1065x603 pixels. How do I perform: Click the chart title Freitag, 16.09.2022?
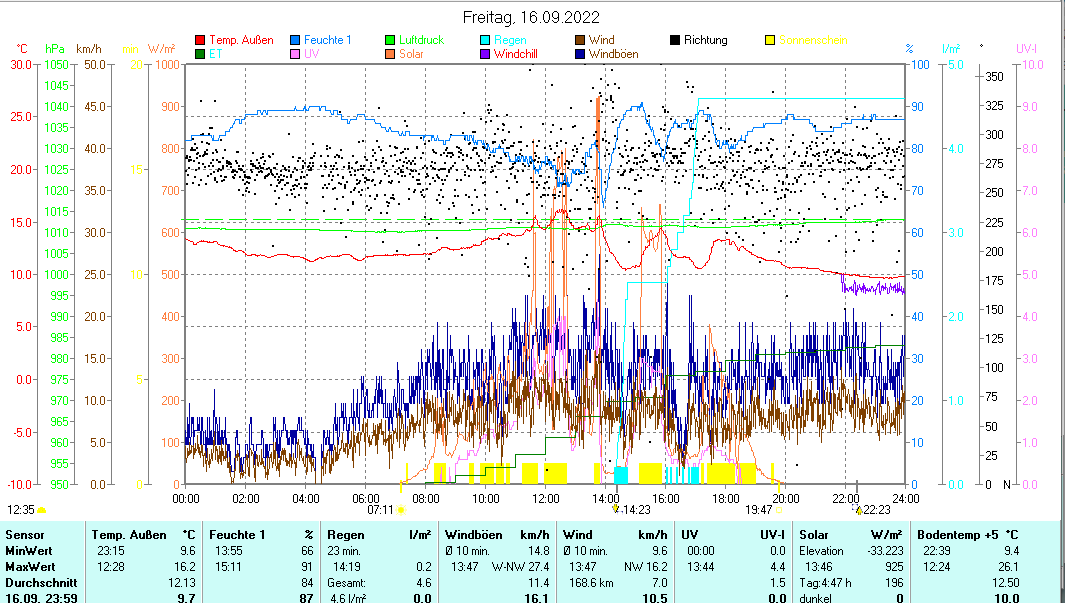(x=532, y=17)
